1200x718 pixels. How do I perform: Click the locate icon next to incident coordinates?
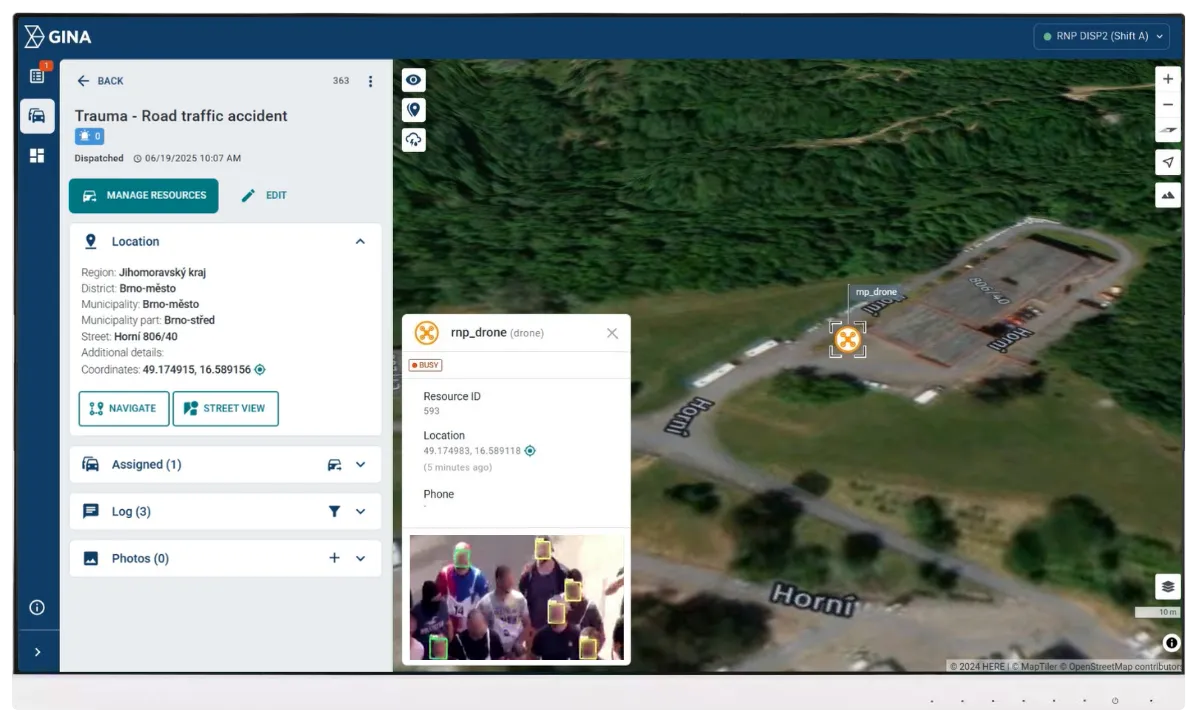[259, 369]
